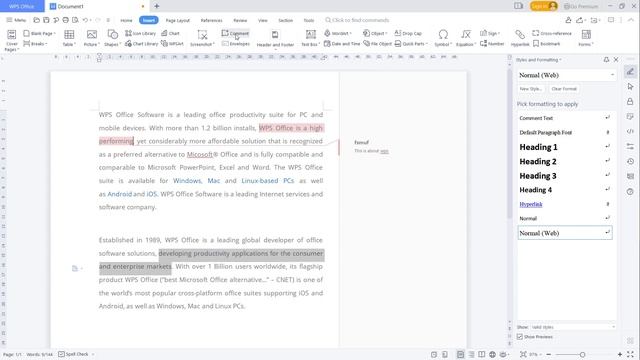The height and width of the screenshot is (360, 640).
Task: Open the Symbol picker
Action: 443,38
